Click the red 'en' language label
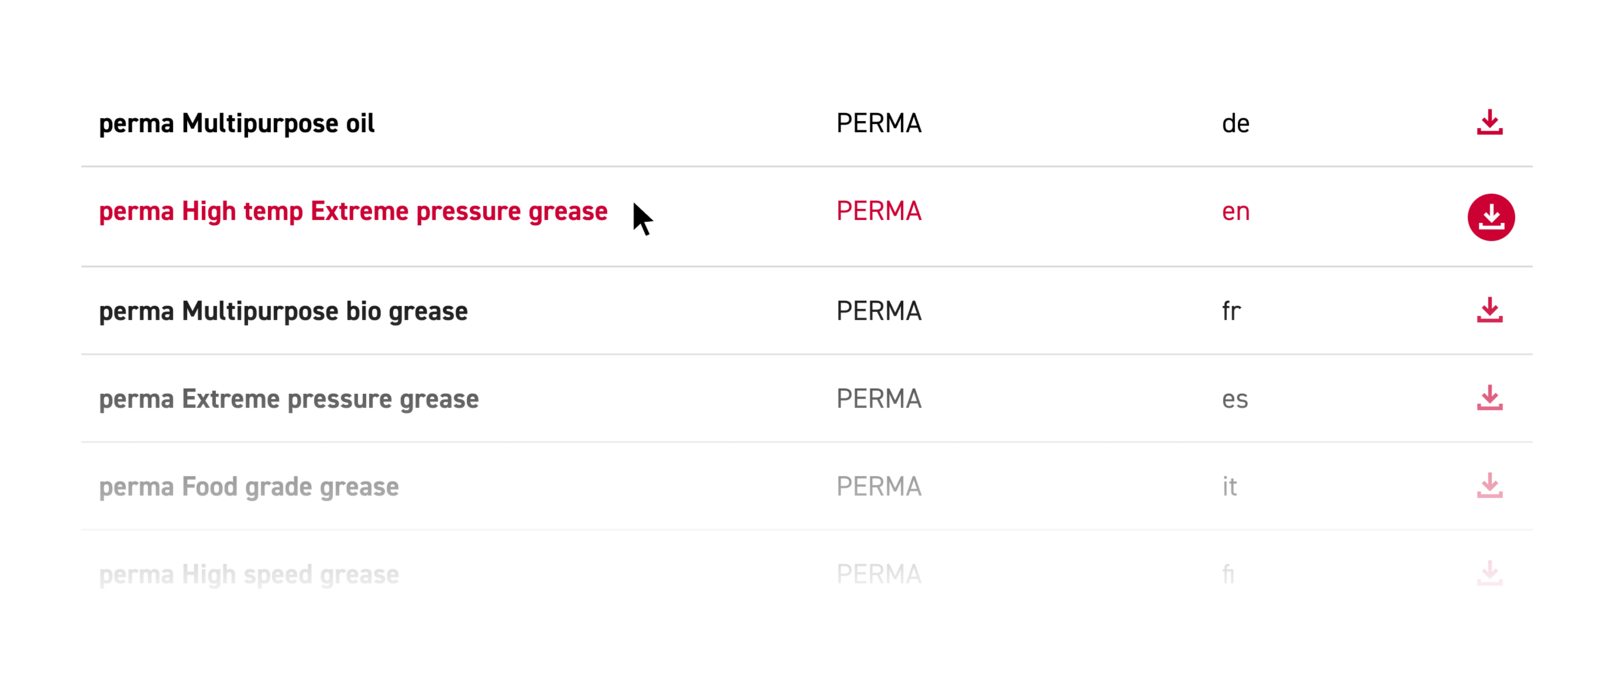Viewport: 1600px width, 674px height. point(1235,212)
